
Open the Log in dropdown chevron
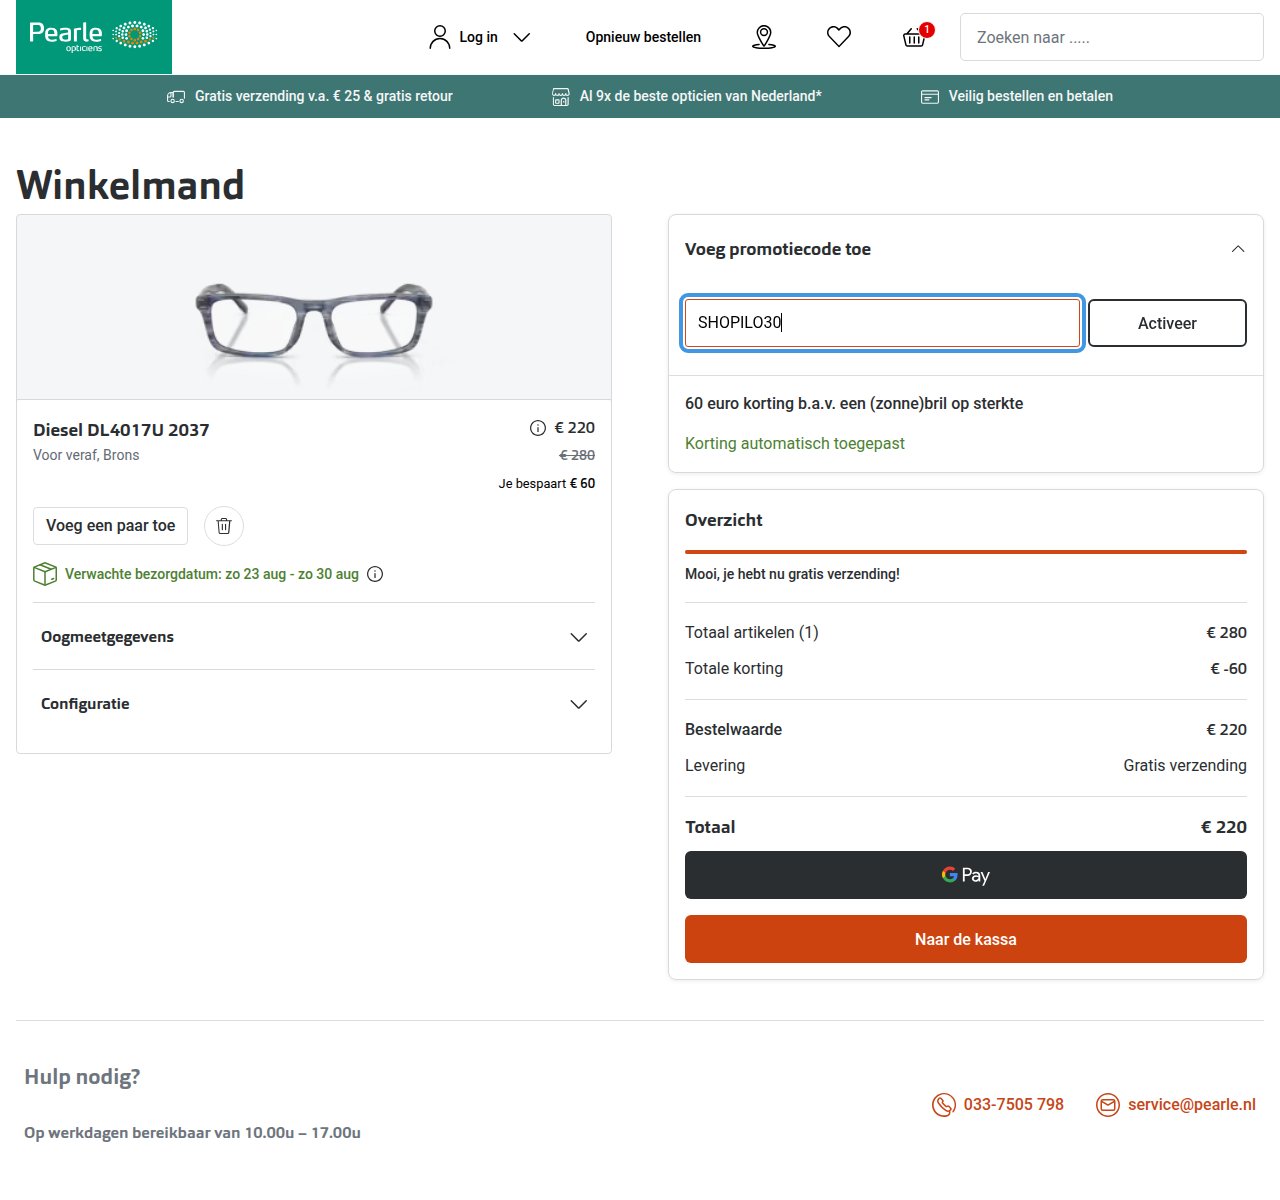pos(521,37)
